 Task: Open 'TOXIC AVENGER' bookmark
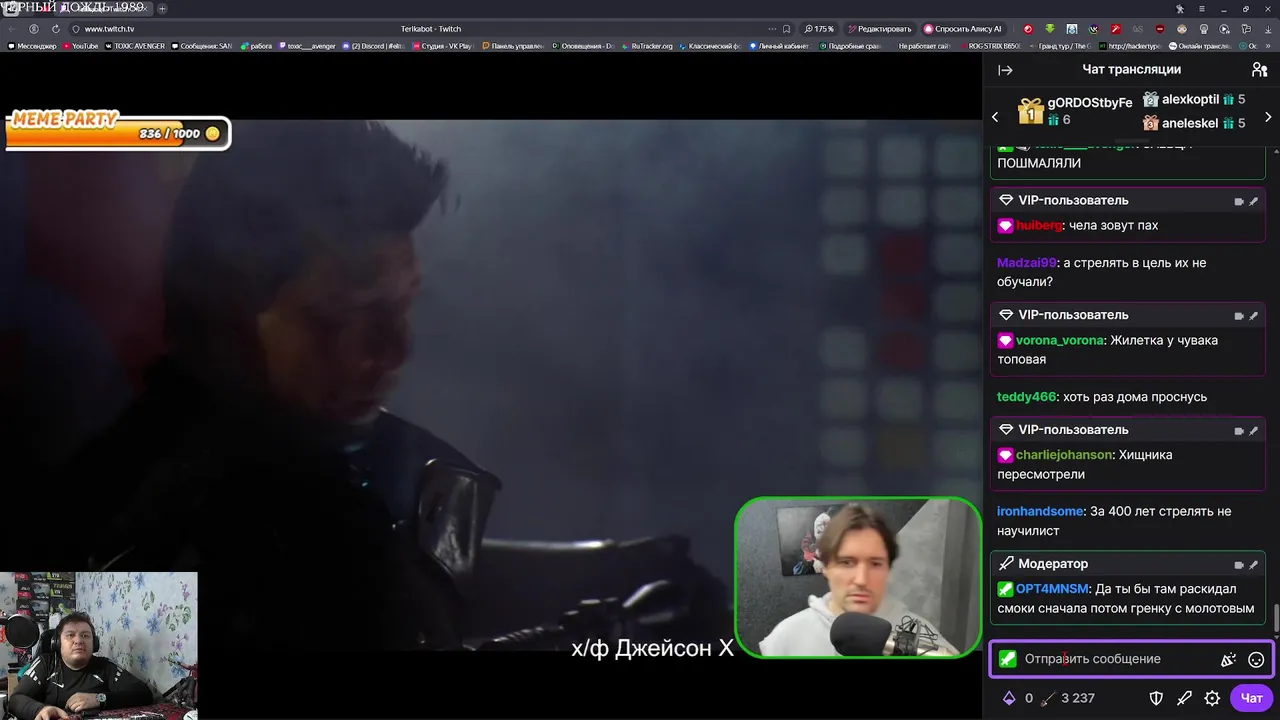click(134, 46)
